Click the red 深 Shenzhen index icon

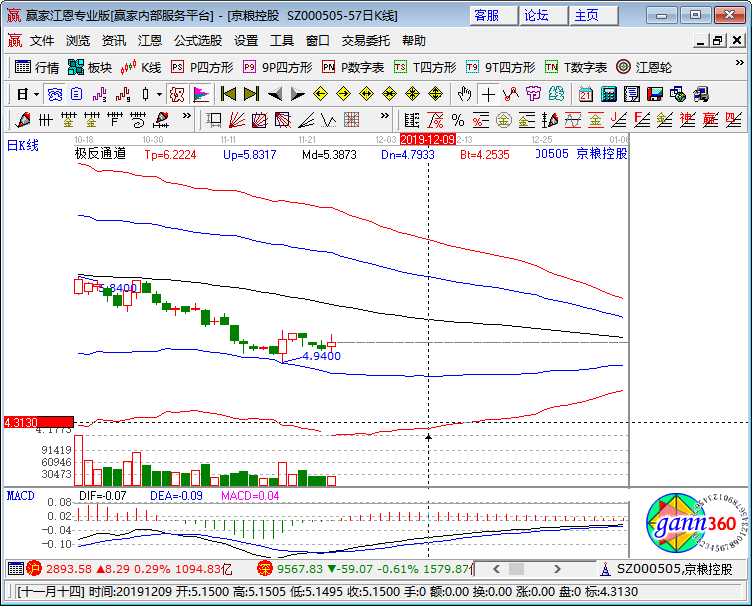265,569
